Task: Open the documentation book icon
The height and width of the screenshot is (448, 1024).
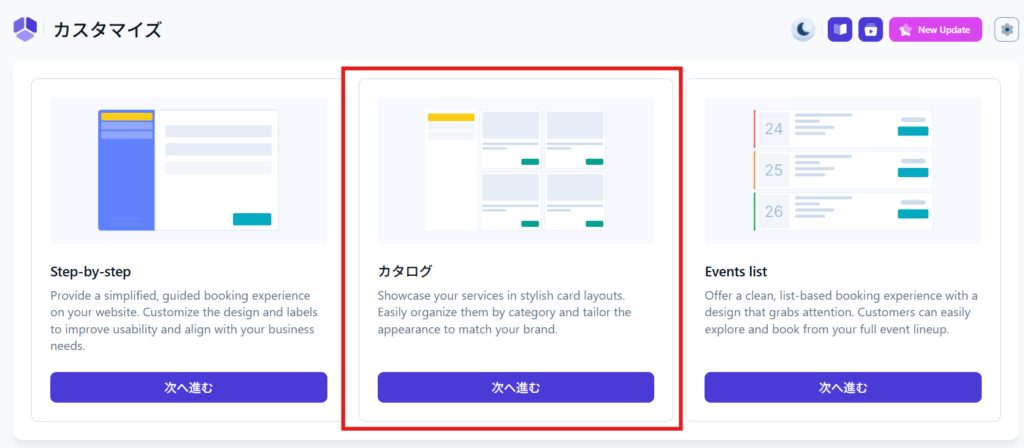Action: point(840,30)
